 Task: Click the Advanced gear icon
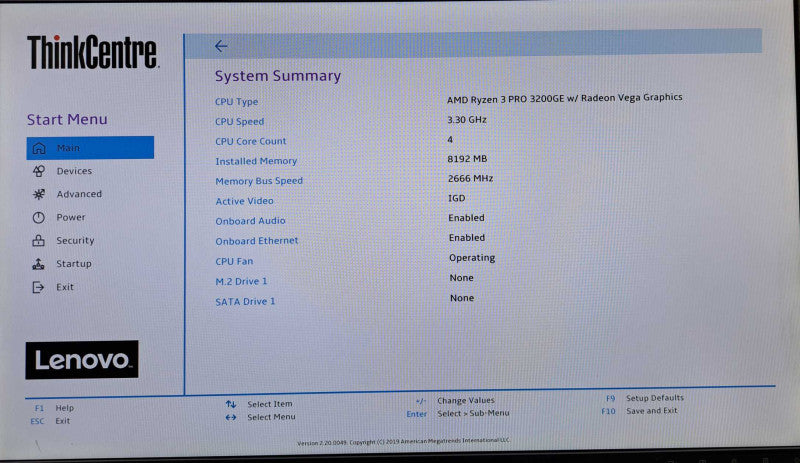point(39,194)
